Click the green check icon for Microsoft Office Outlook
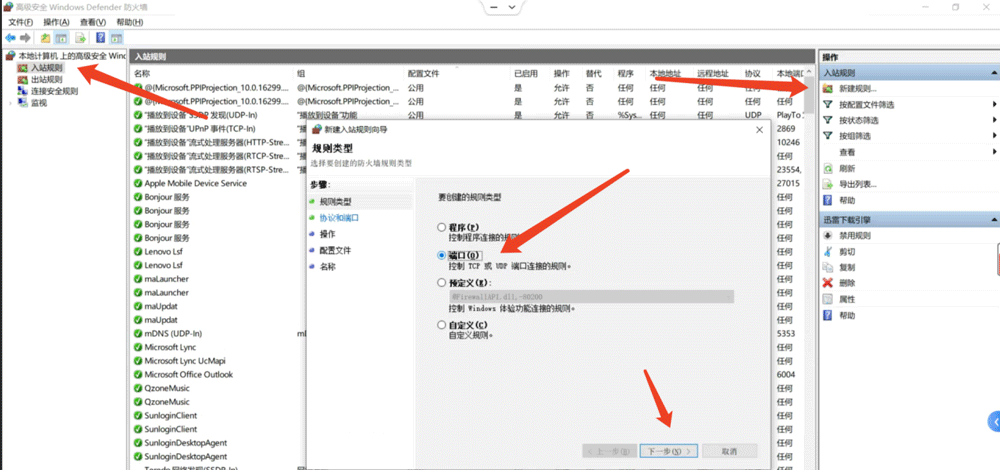The height and width of the screenshot is (470, 1000). pos(138,374)
